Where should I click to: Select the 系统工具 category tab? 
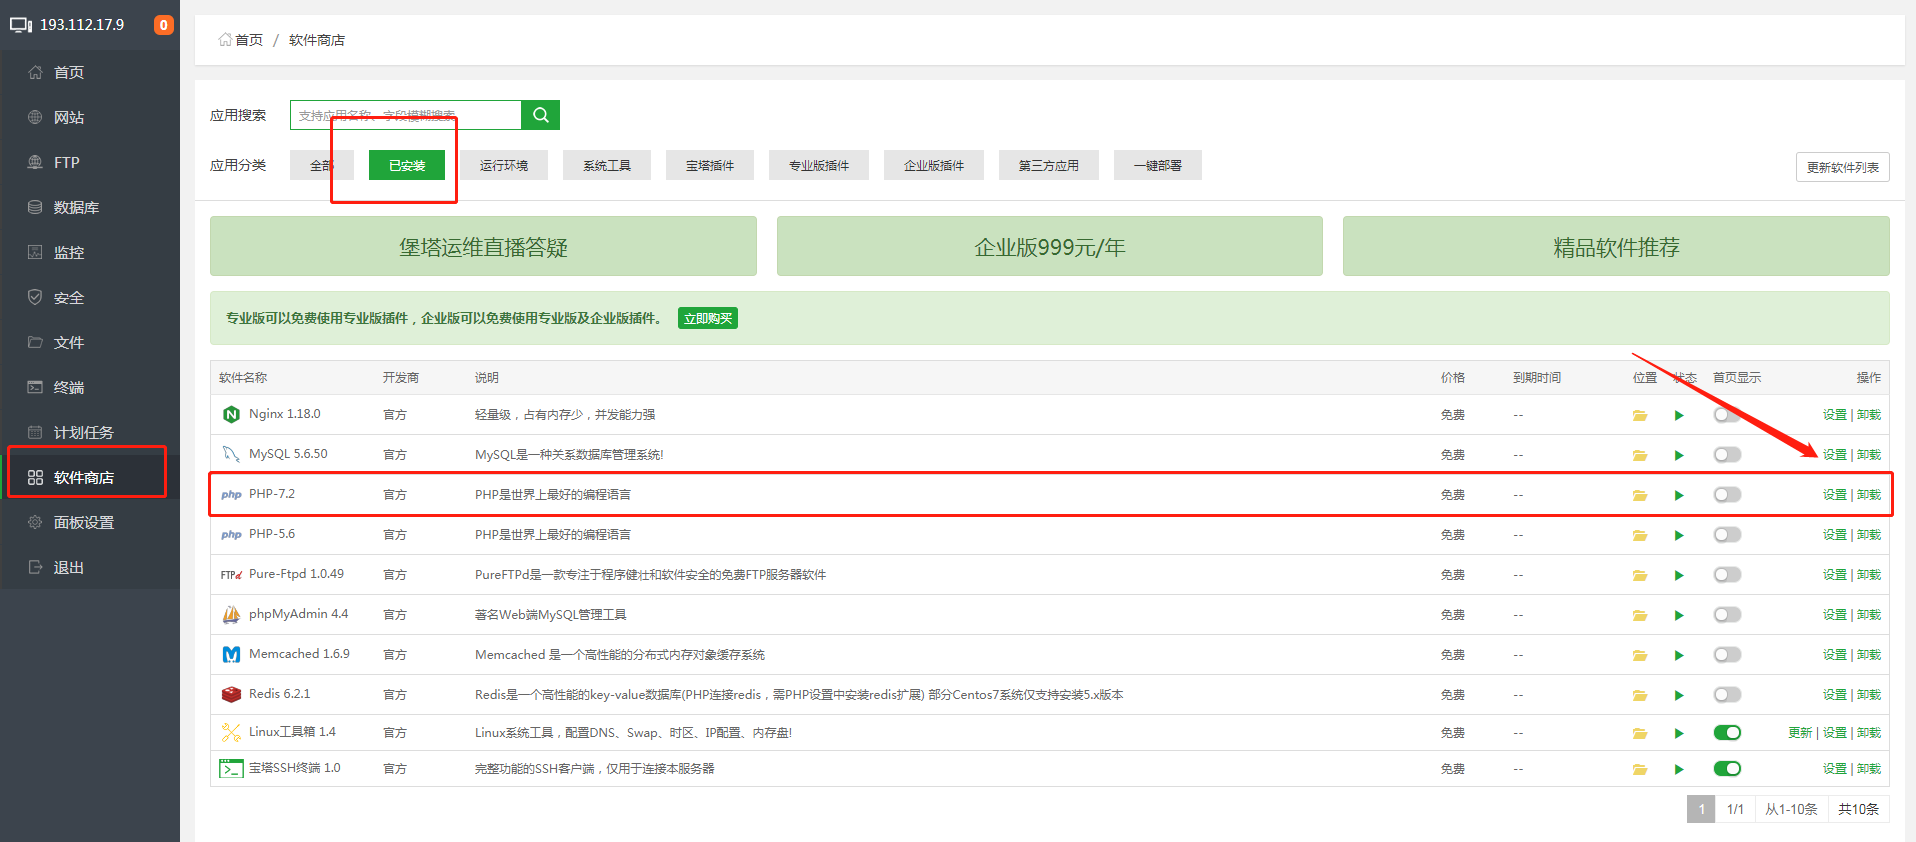click(x=607, y=165)
